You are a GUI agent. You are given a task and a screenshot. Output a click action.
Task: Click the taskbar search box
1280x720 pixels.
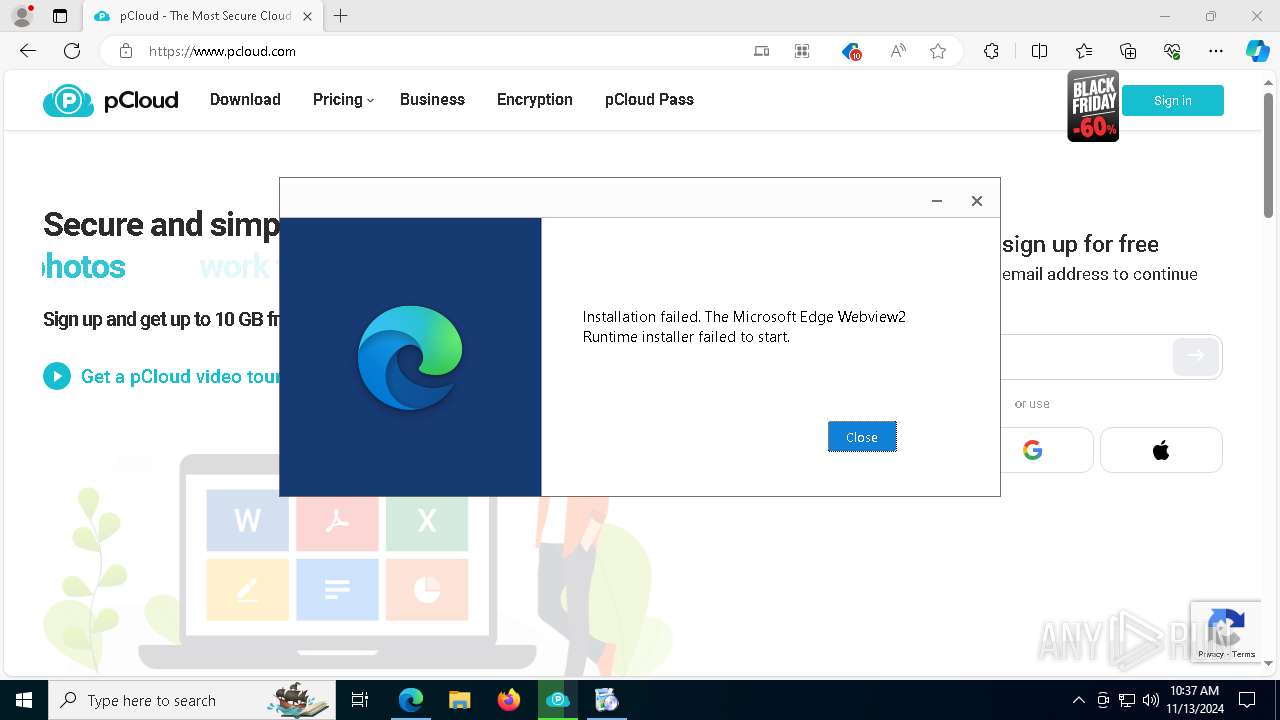click(192, 700)
